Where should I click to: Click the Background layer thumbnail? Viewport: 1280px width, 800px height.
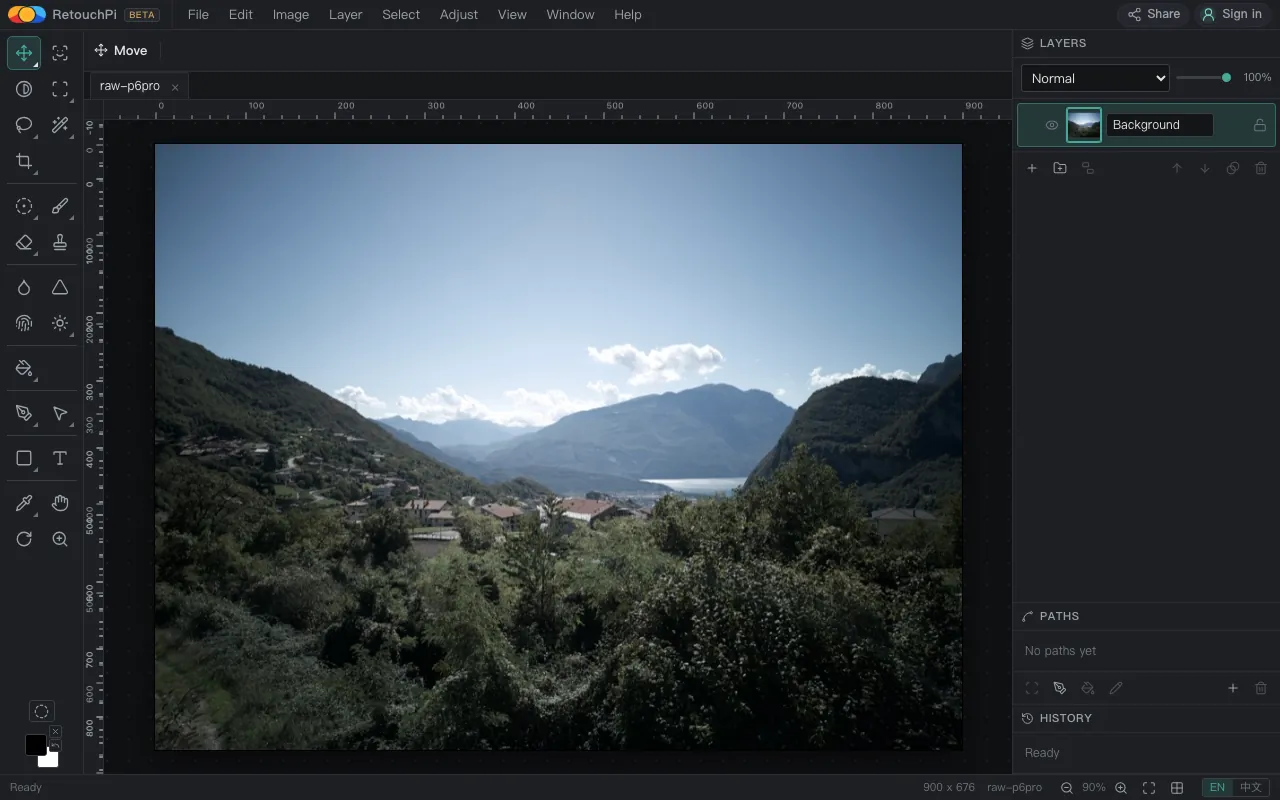1084,125
